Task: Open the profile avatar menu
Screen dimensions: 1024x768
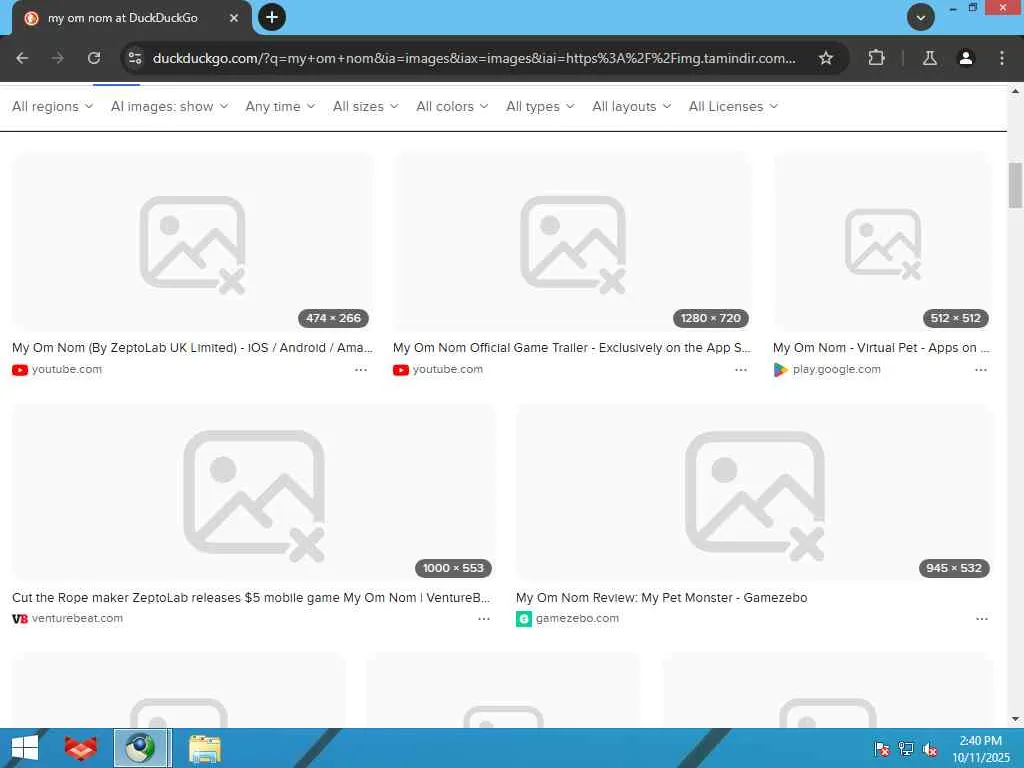Action: pyautogui.click(x=965, y=58)
